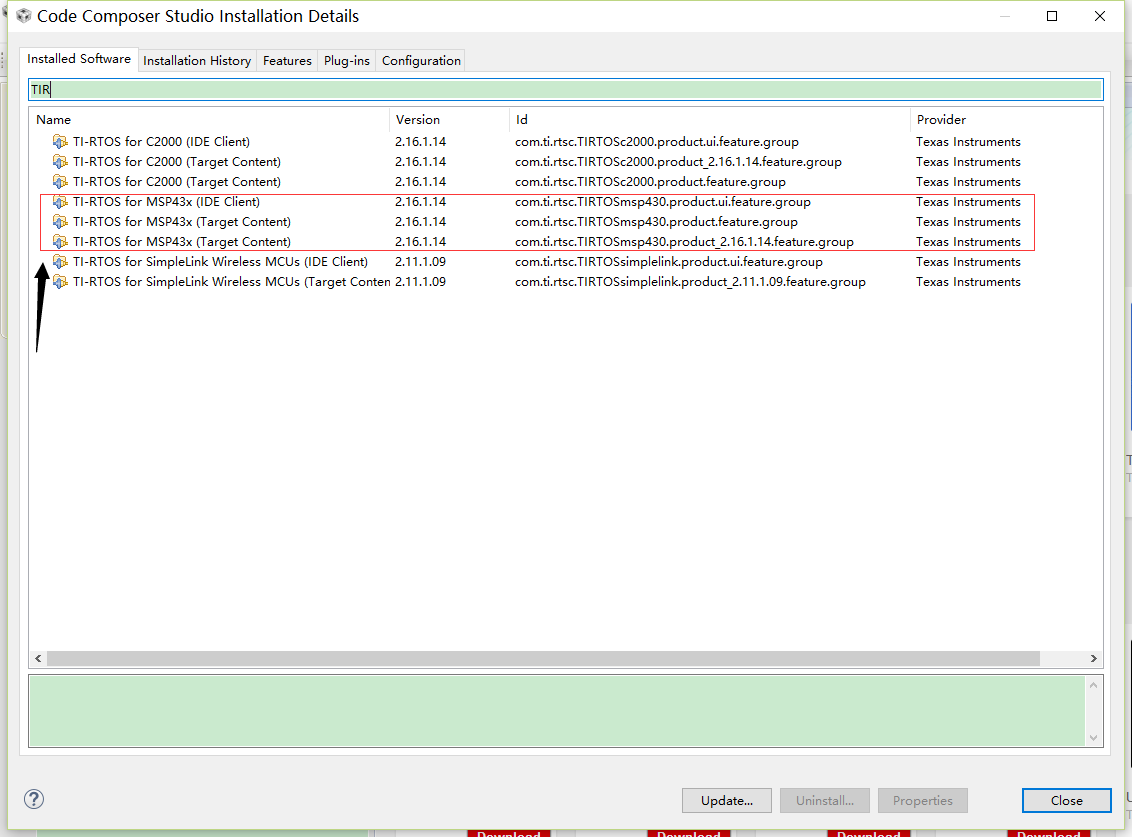The width and height of the screenshot is (1132, 837).
Task: Click the Uninstall... button
Action: point(824,800)
